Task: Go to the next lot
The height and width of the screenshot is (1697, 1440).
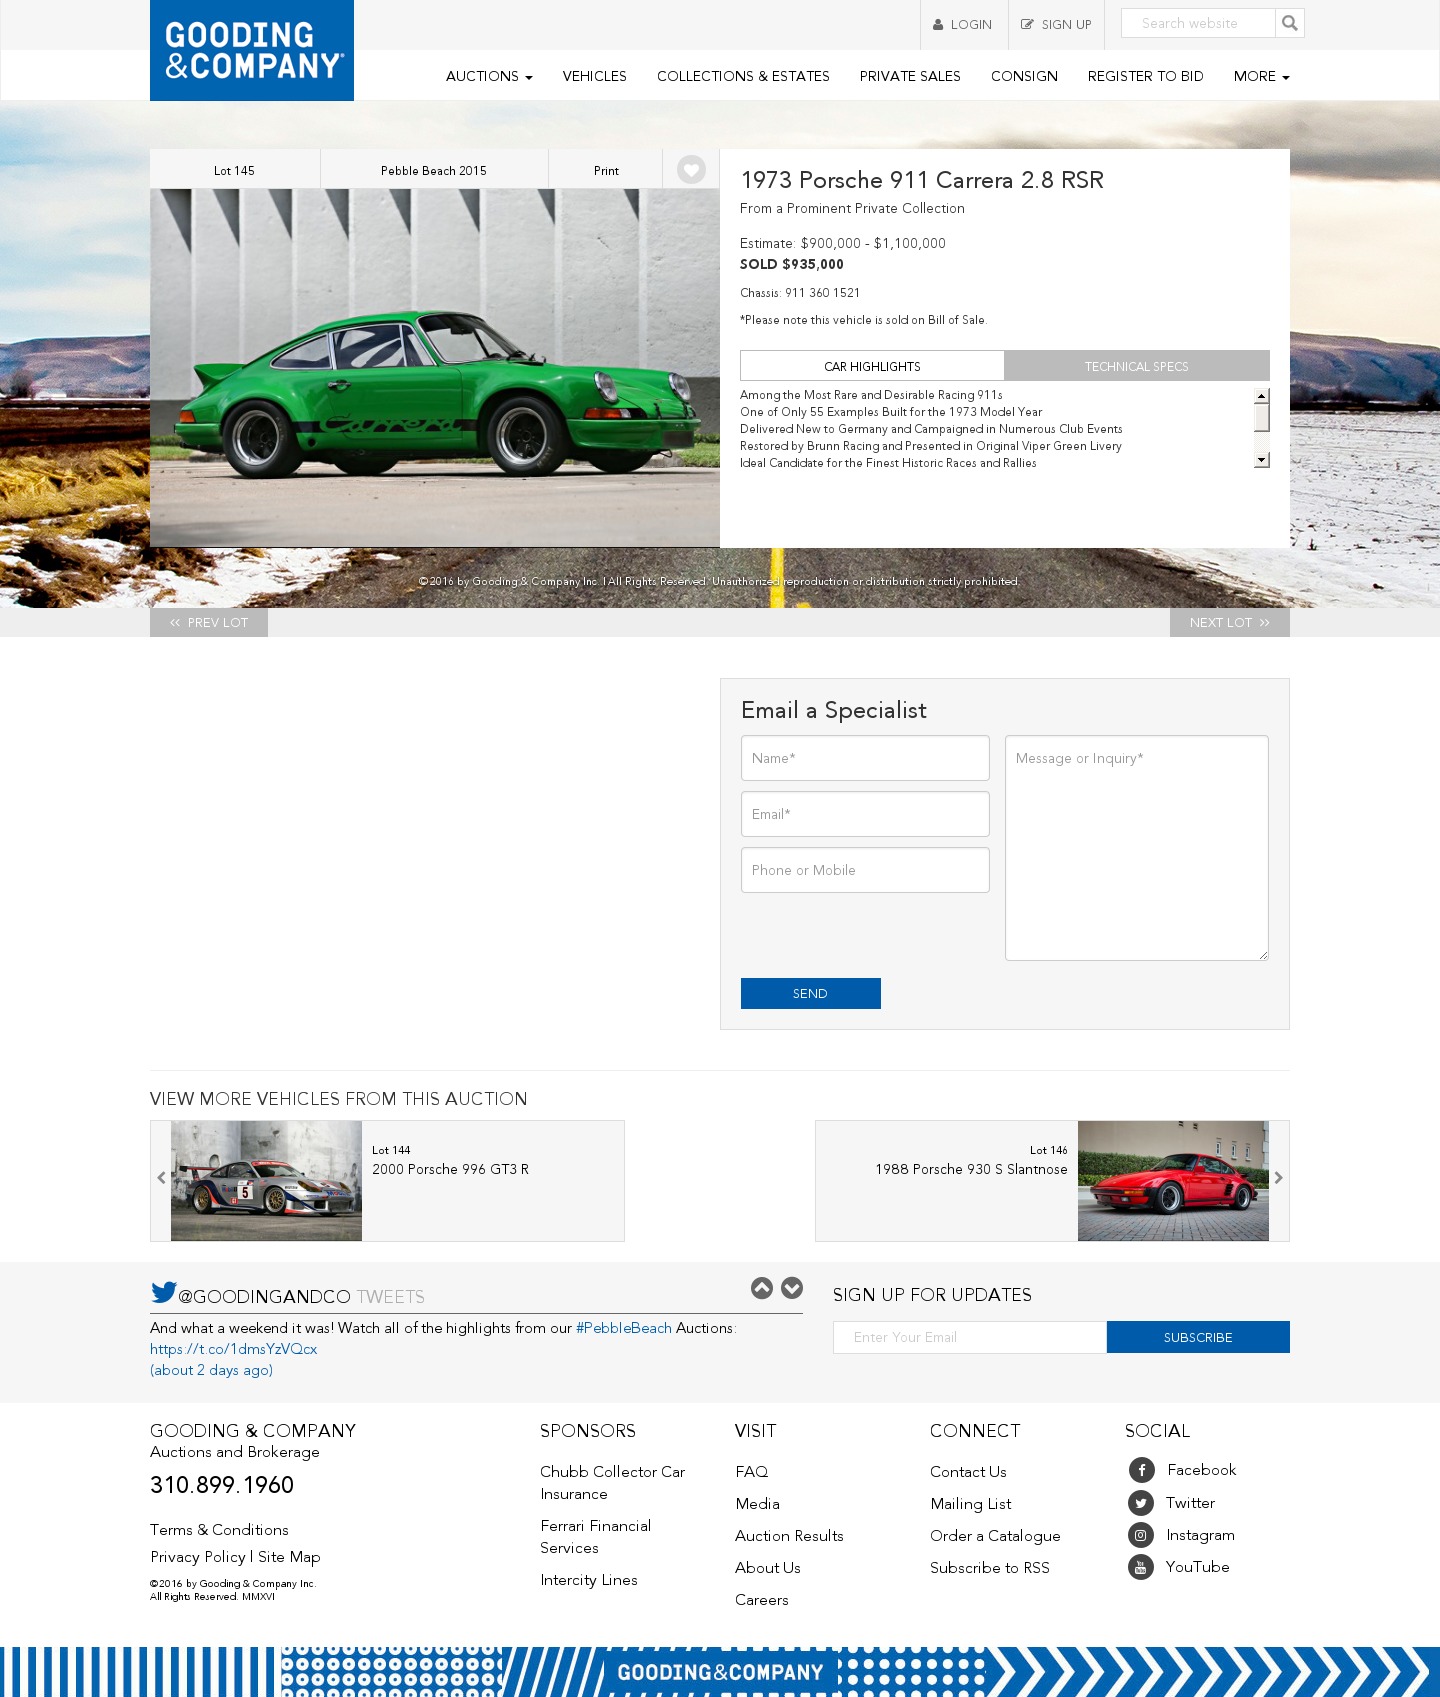Action: pyautogui.click(x=1230, y=622)
